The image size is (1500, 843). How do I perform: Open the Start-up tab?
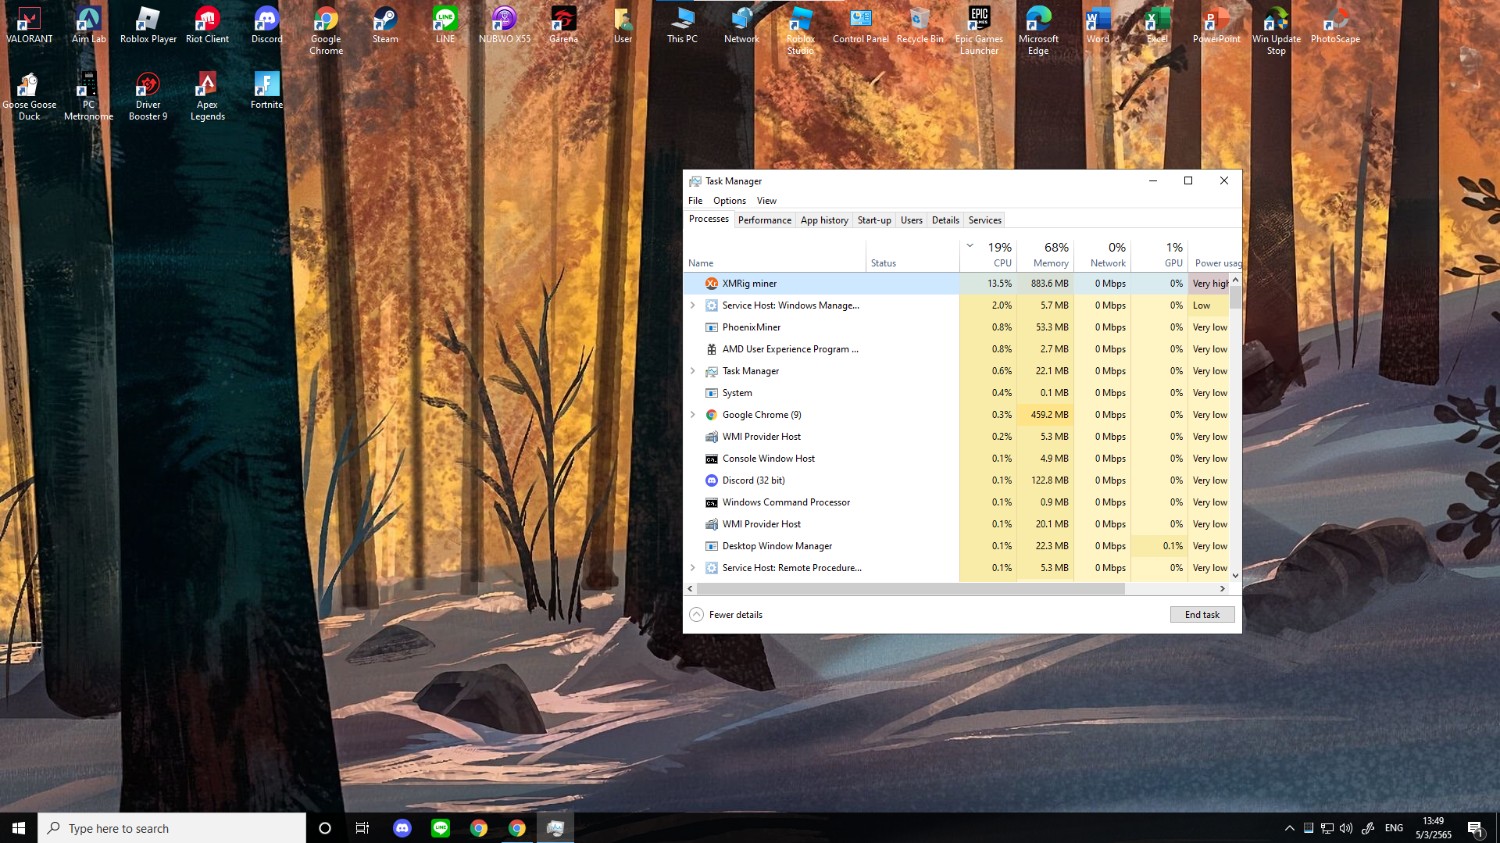tap(874, 220)
